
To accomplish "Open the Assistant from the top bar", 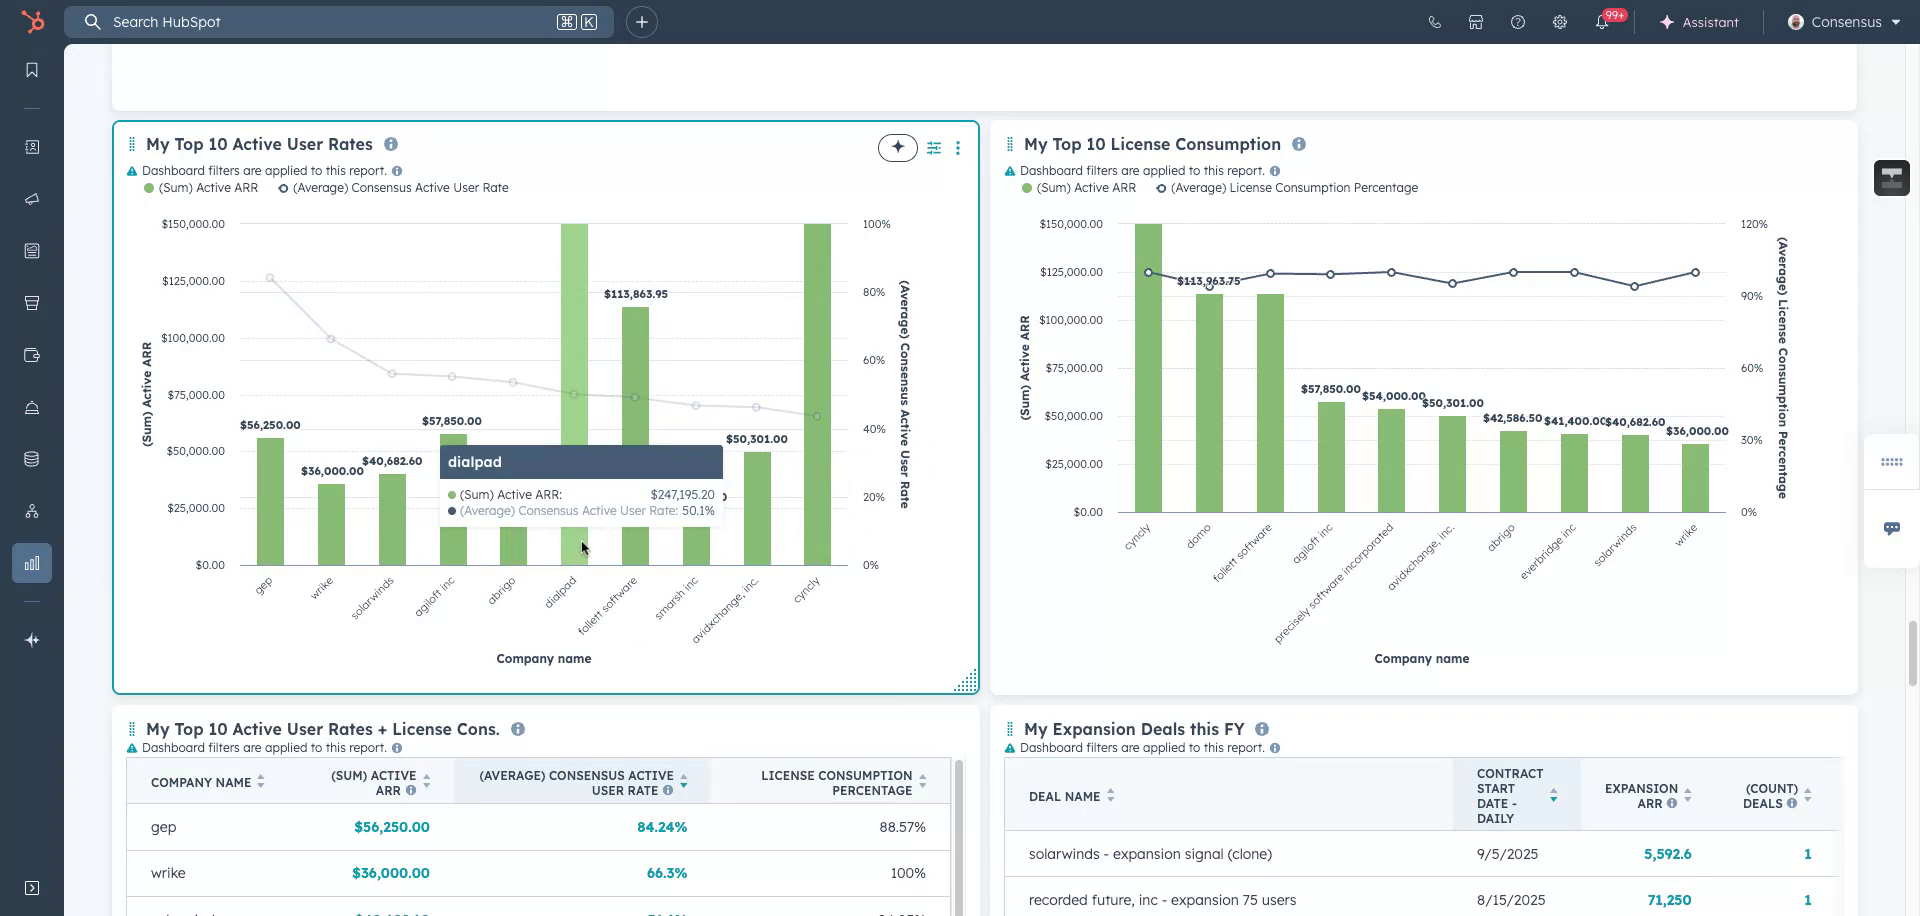I will [1699, 22].
